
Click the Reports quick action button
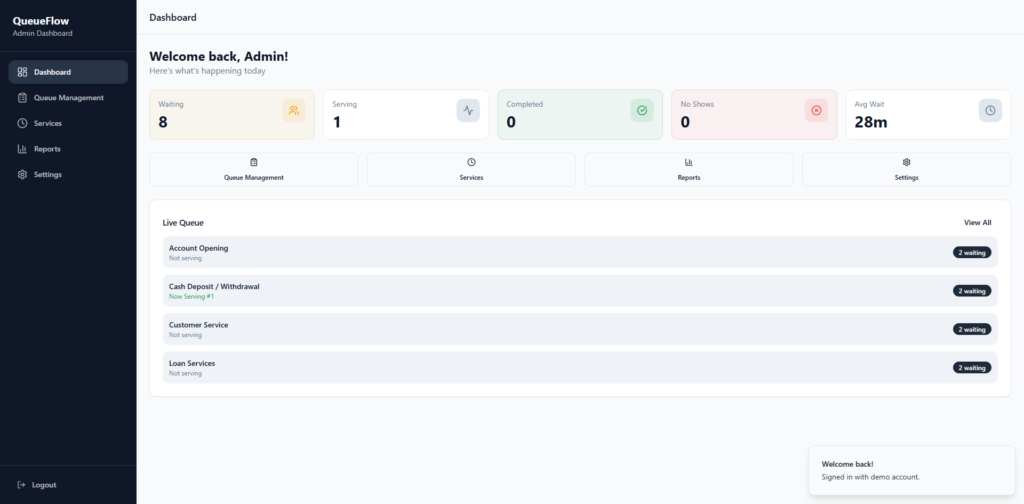click(688, 170)
